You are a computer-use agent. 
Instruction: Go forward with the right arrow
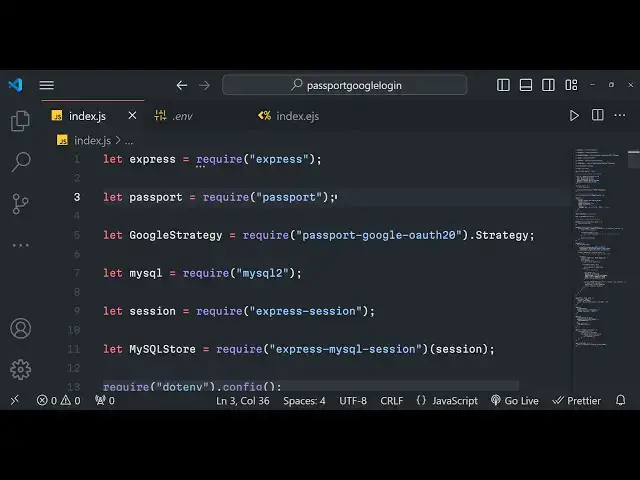click(204, 85)
